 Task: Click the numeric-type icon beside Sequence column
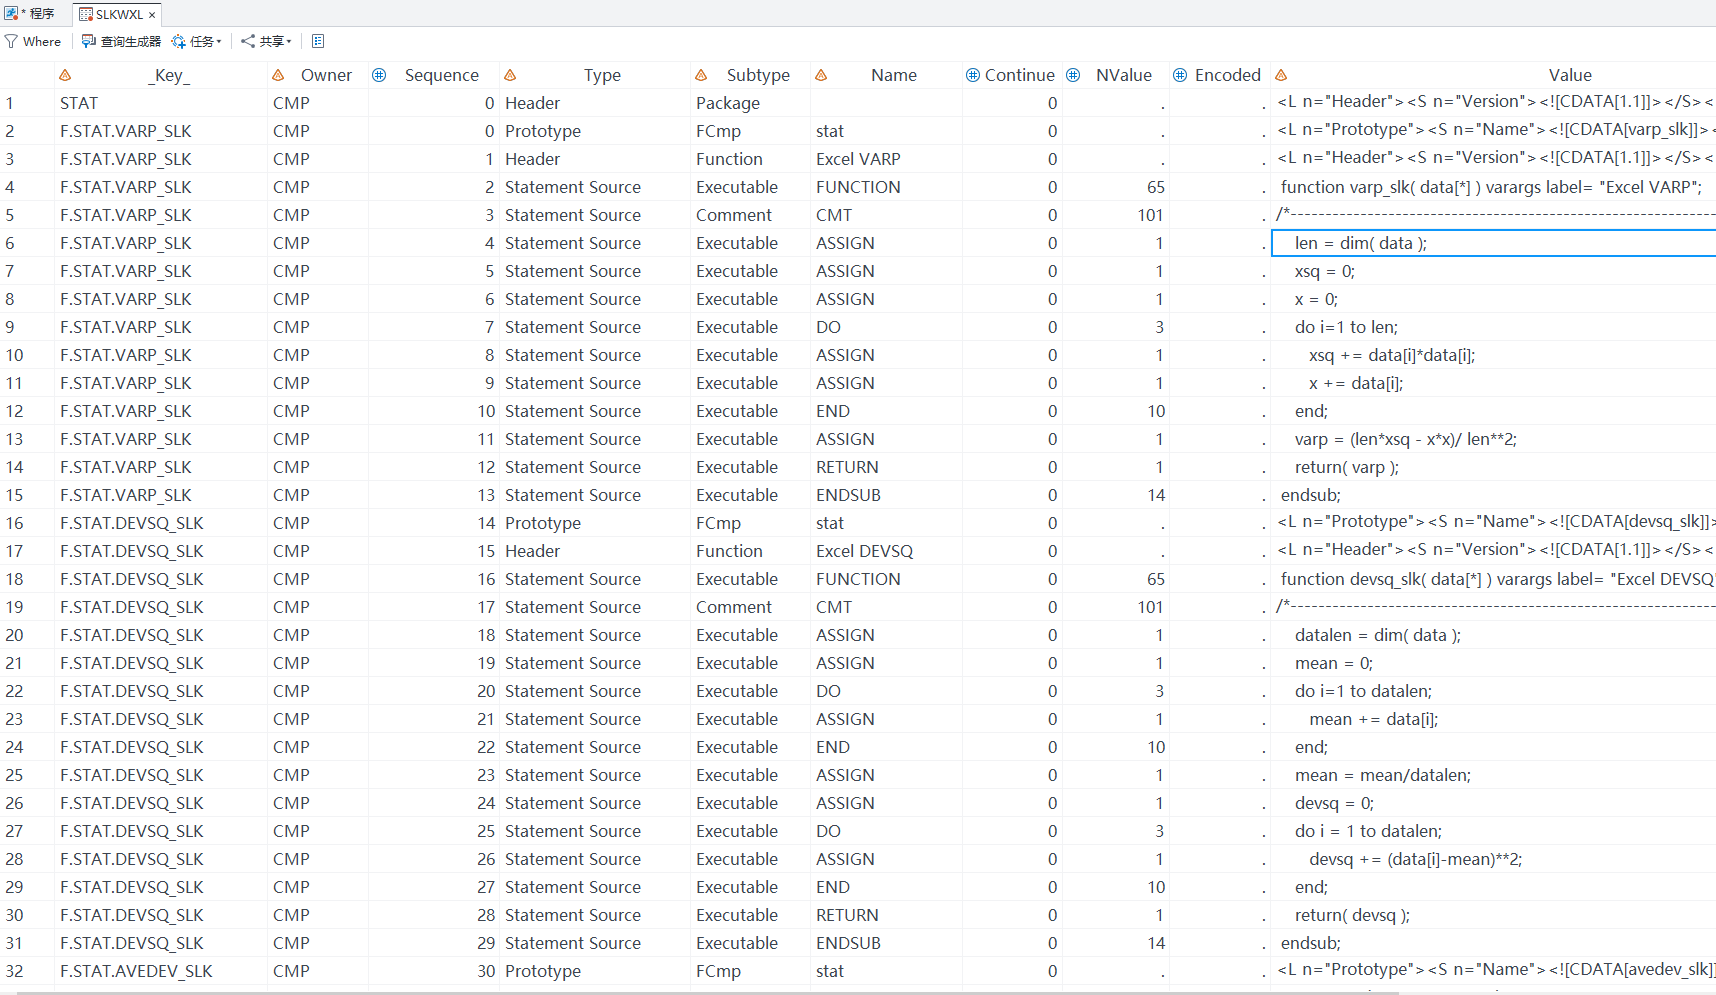click(379, 75)
